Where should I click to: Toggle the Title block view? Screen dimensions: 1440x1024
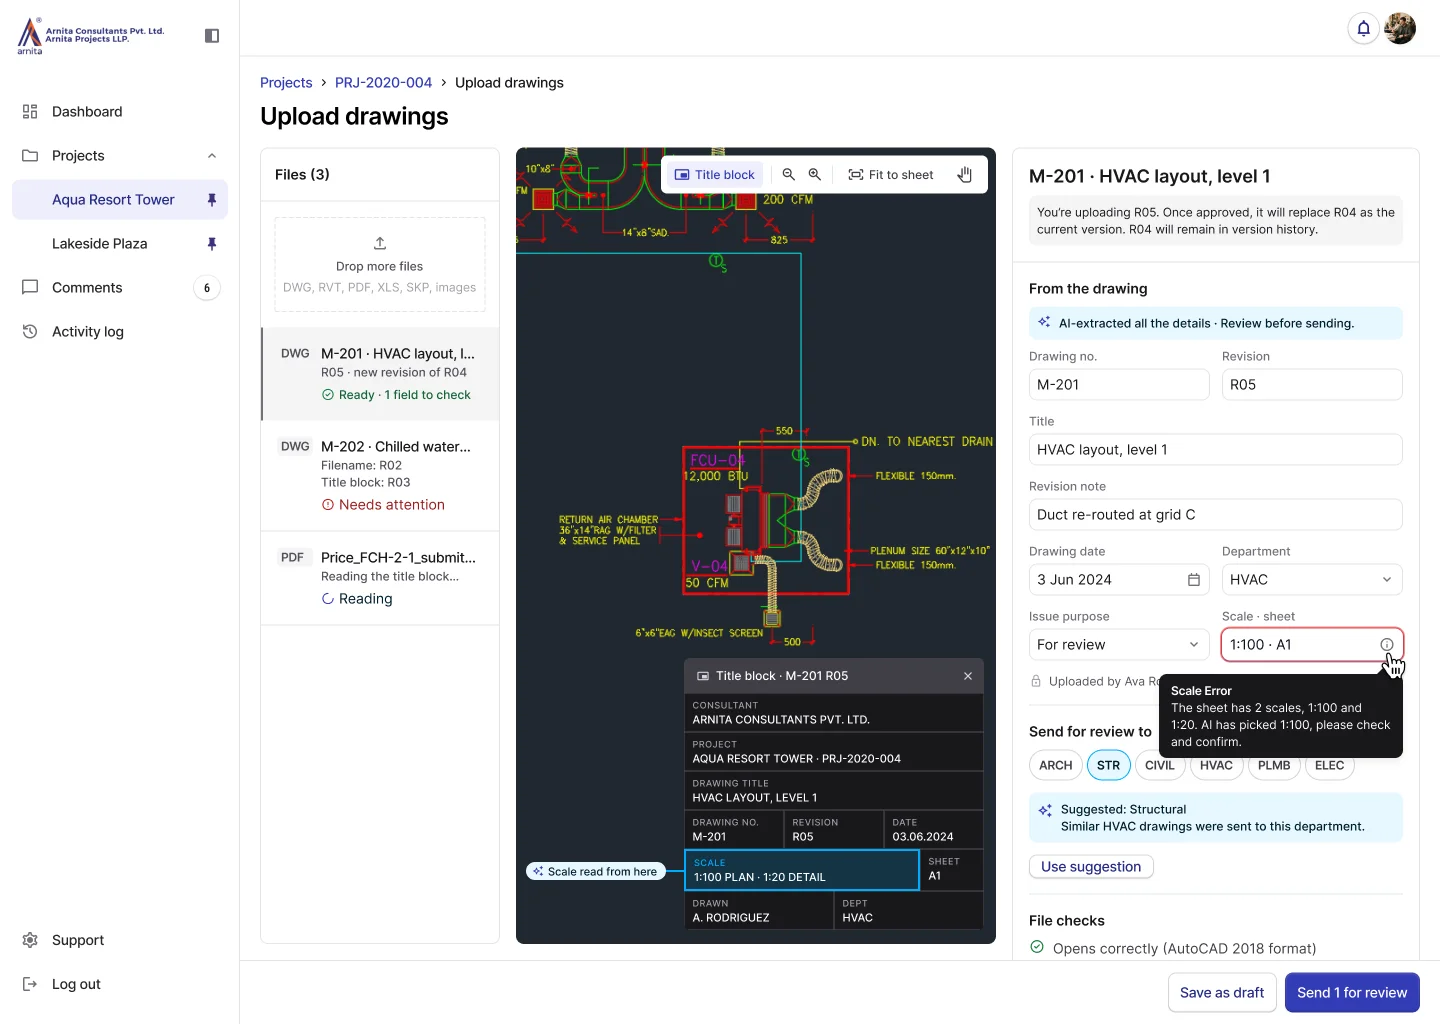pos(715,174)
